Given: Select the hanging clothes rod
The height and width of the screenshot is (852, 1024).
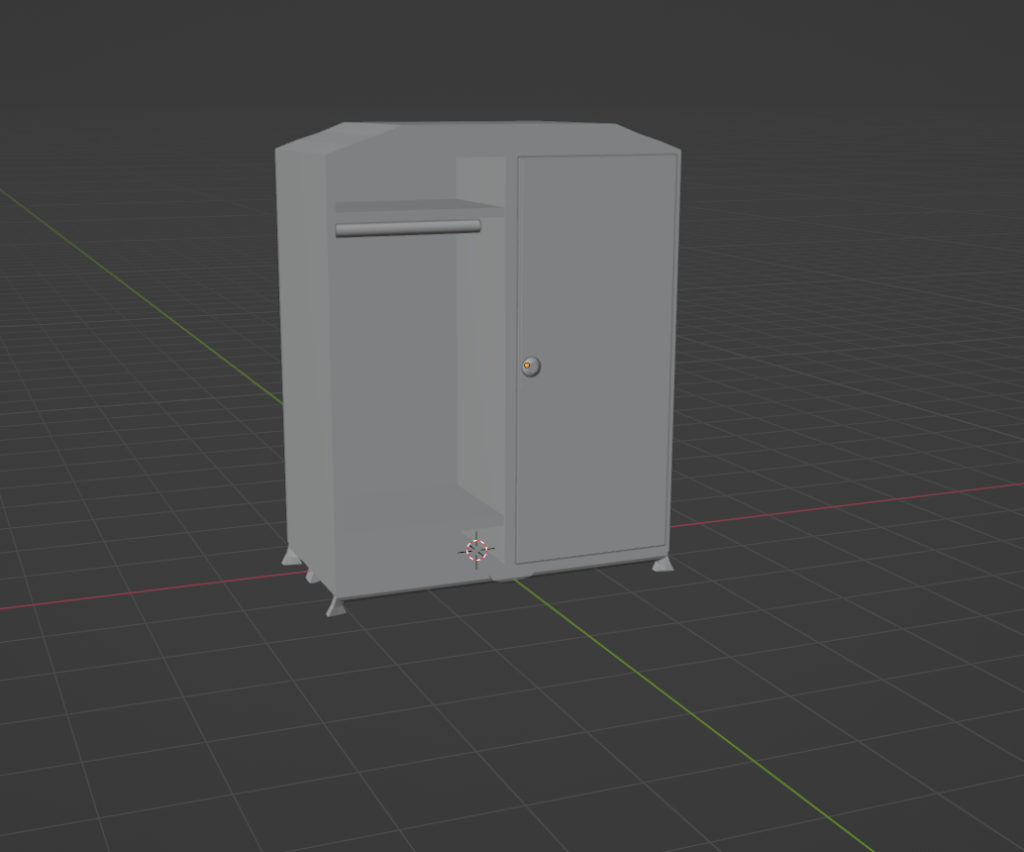Looking at the screenshot, I should click(x=407, y=228).
